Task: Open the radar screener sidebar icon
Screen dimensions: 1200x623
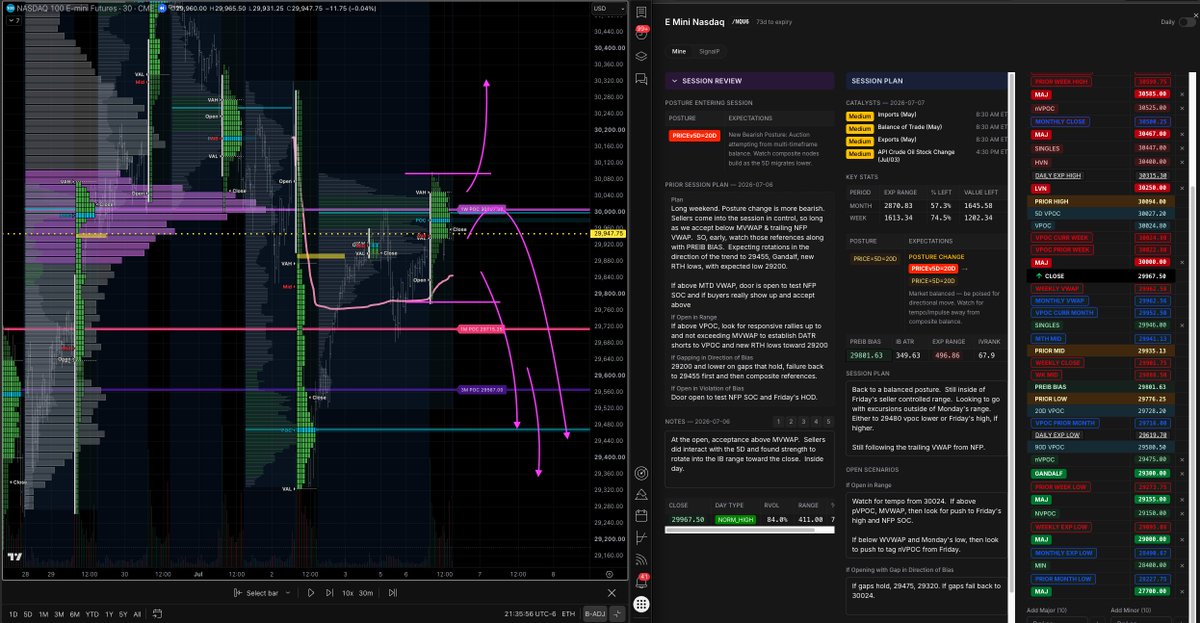Action: coord(641,471)
